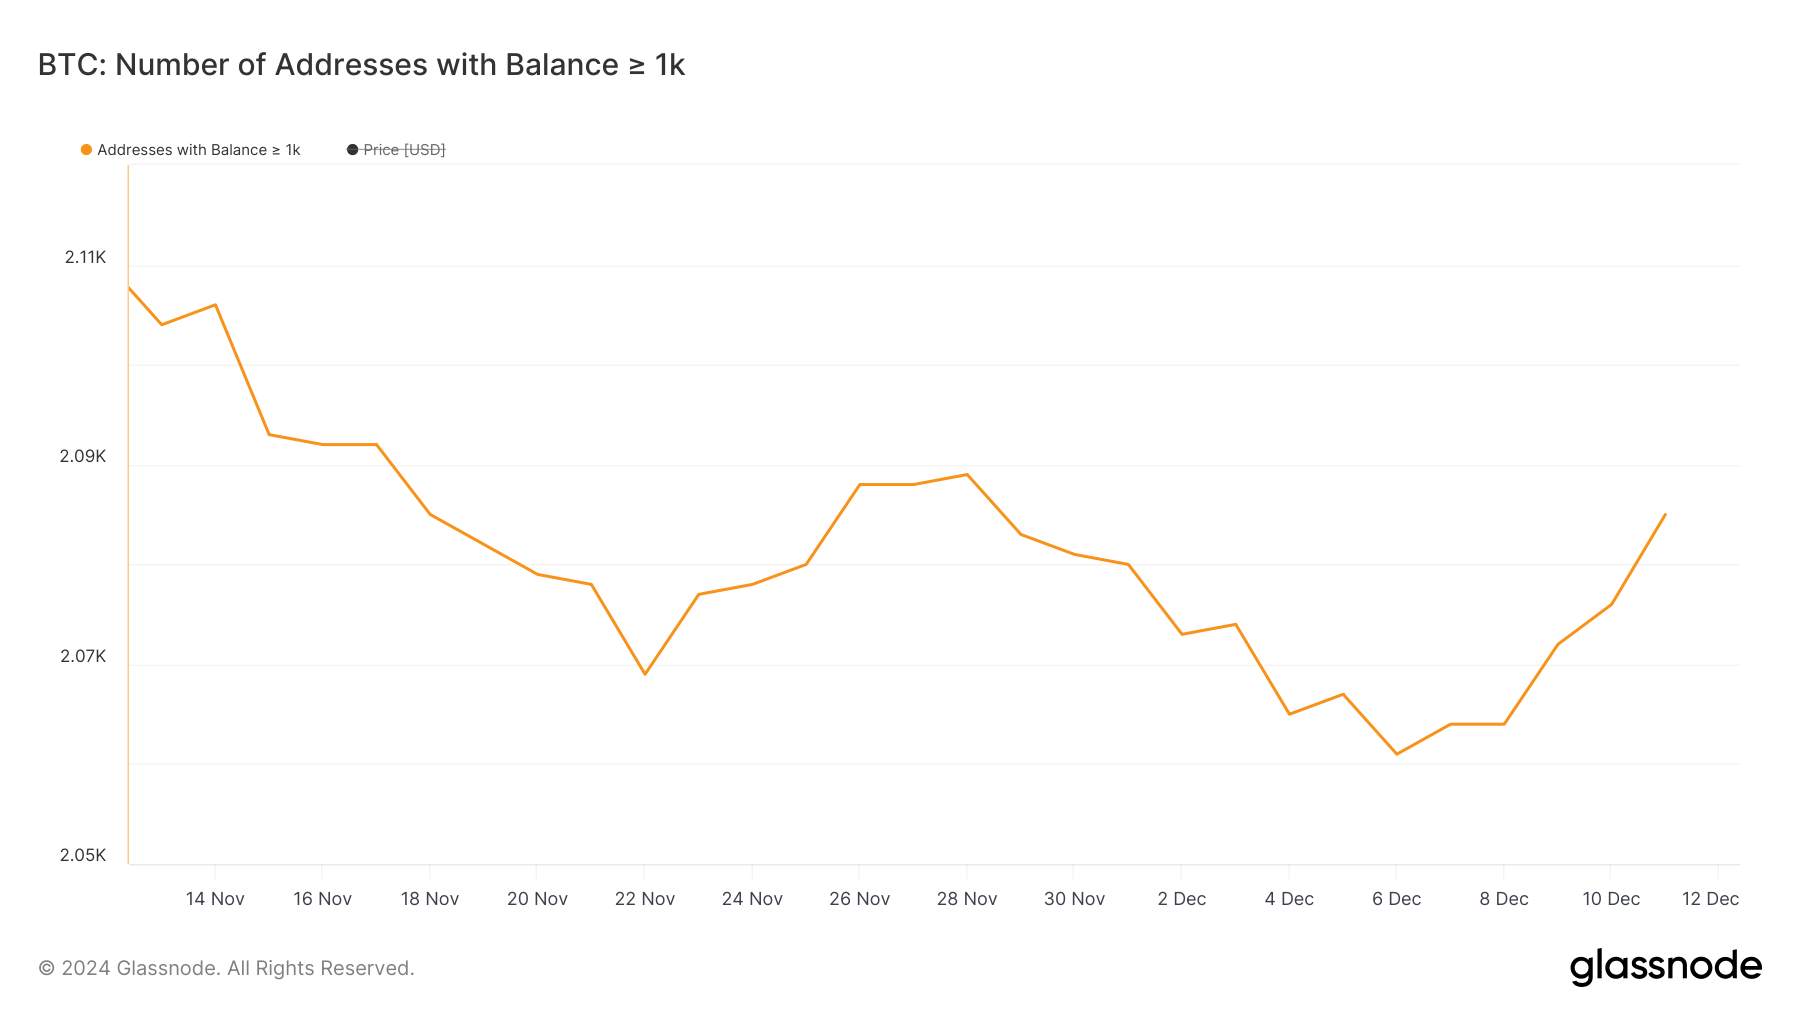Click the 2.11K y-axis label
This screenshot has height=1013, width=1800.
click(x=85, y=257)
